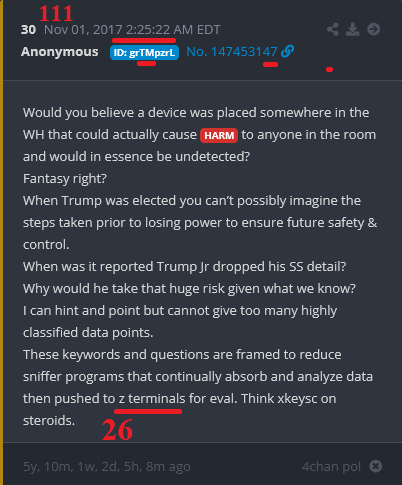Click the red annotation number 111
Viewport: 402px width, 485px height.
pos(56,14)
